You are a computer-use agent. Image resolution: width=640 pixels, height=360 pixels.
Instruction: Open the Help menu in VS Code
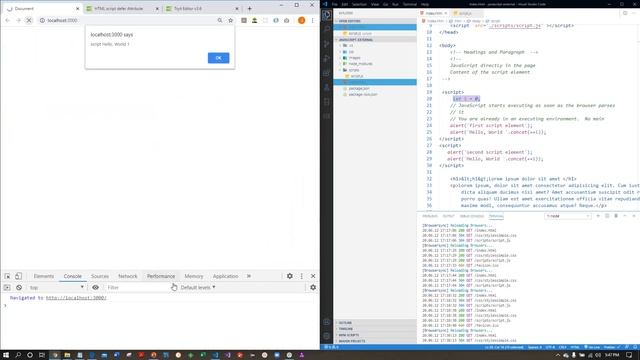point(425,4)
